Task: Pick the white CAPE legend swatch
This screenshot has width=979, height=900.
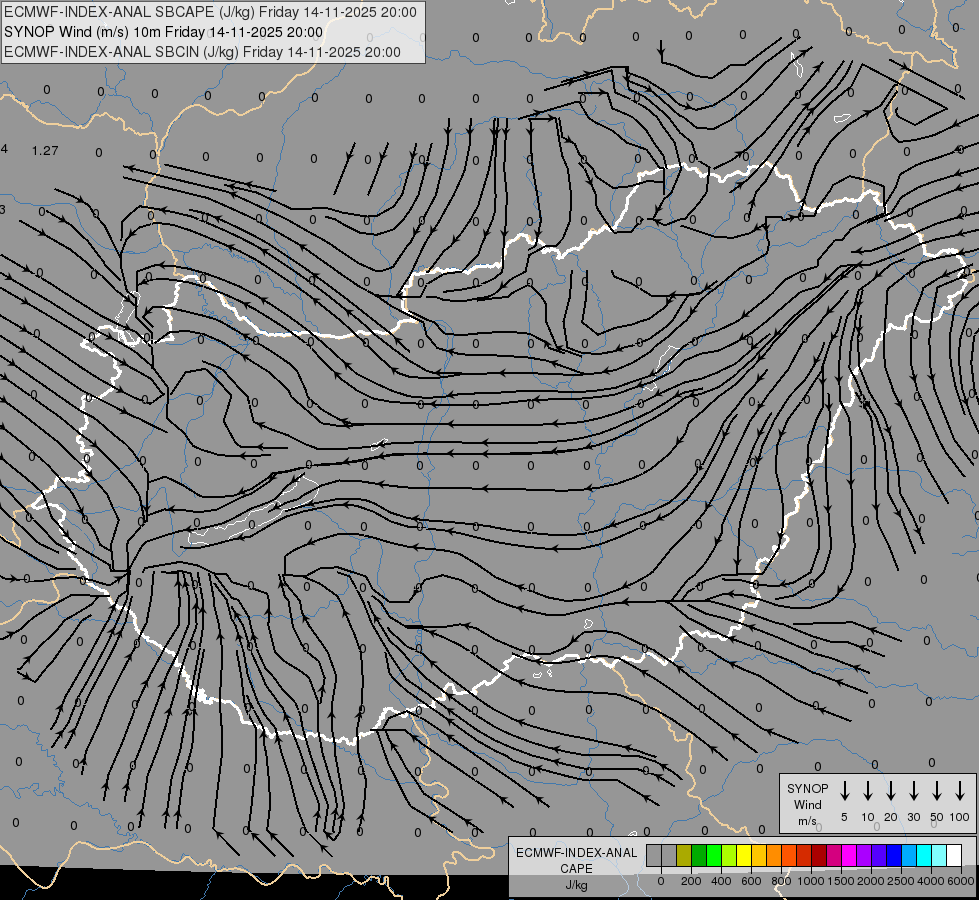Action: pyautogui.click(x=954, y=856)
